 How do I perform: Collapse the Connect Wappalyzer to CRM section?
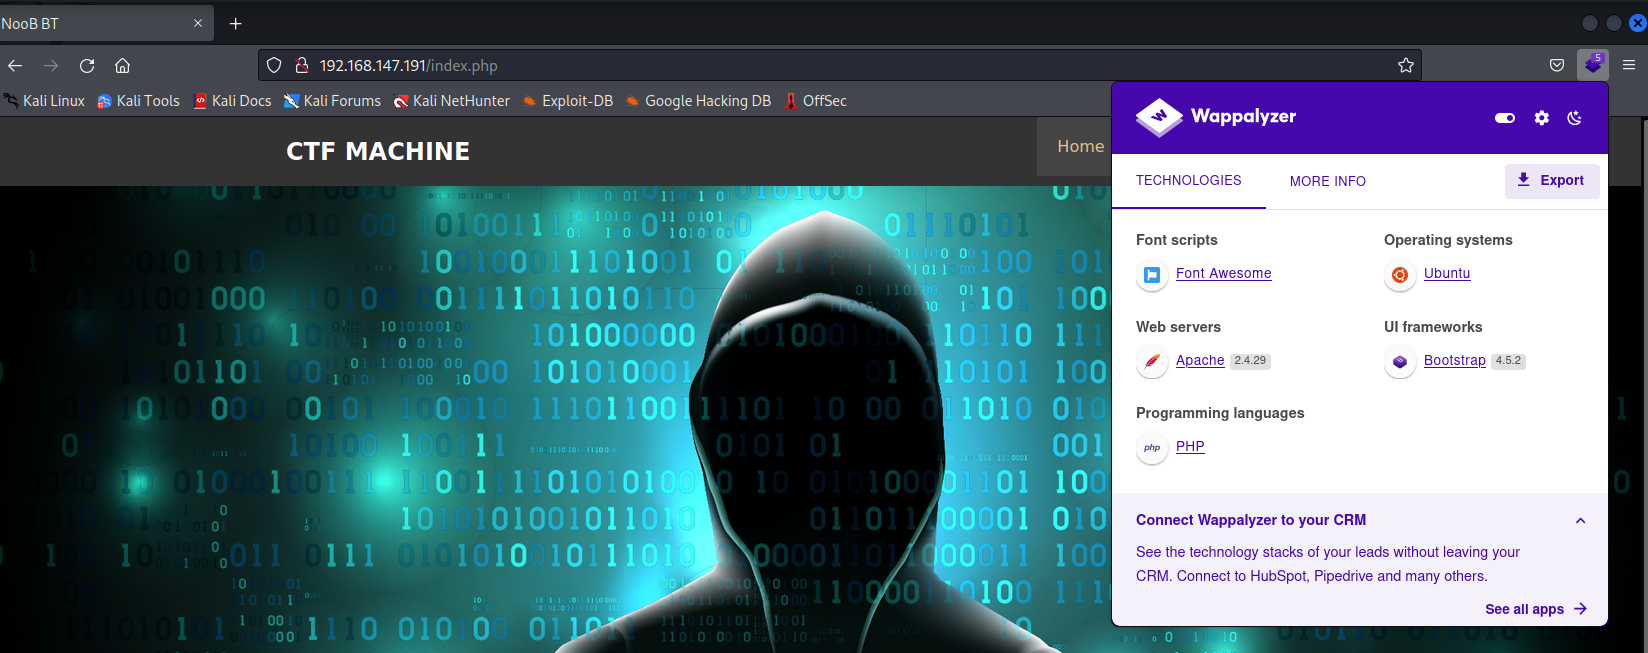point(1581,520)
